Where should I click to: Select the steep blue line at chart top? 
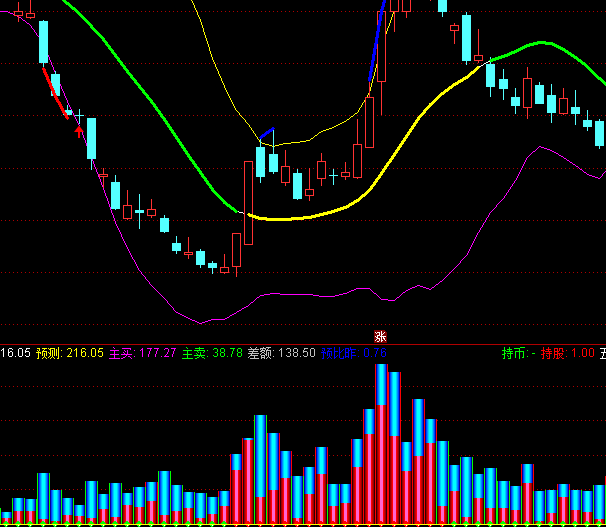pyautogui.click(x=378, y=50)
